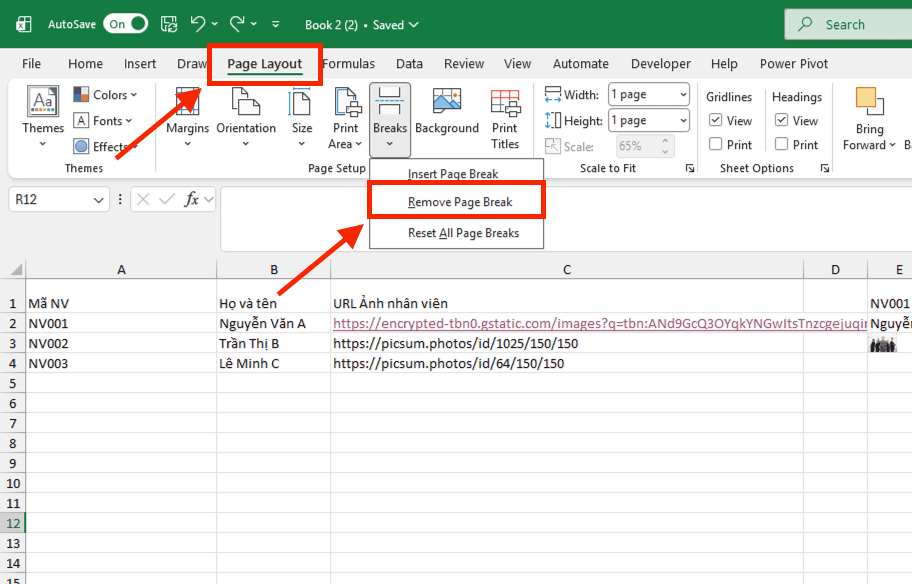The height and width of the screenshot is (584, 912).
Task: Open Customize Quick Access Toolbar menu
Action: (x=276, y=24)
